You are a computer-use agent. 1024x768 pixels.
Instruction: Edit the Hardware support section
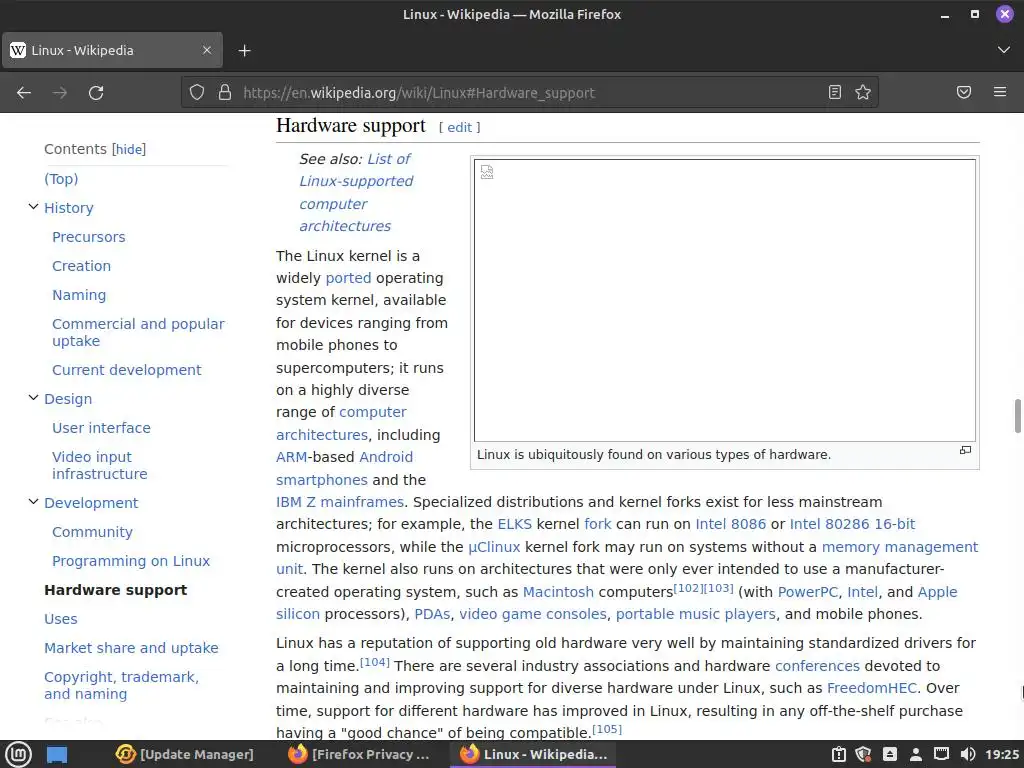(x=459, y=127)
